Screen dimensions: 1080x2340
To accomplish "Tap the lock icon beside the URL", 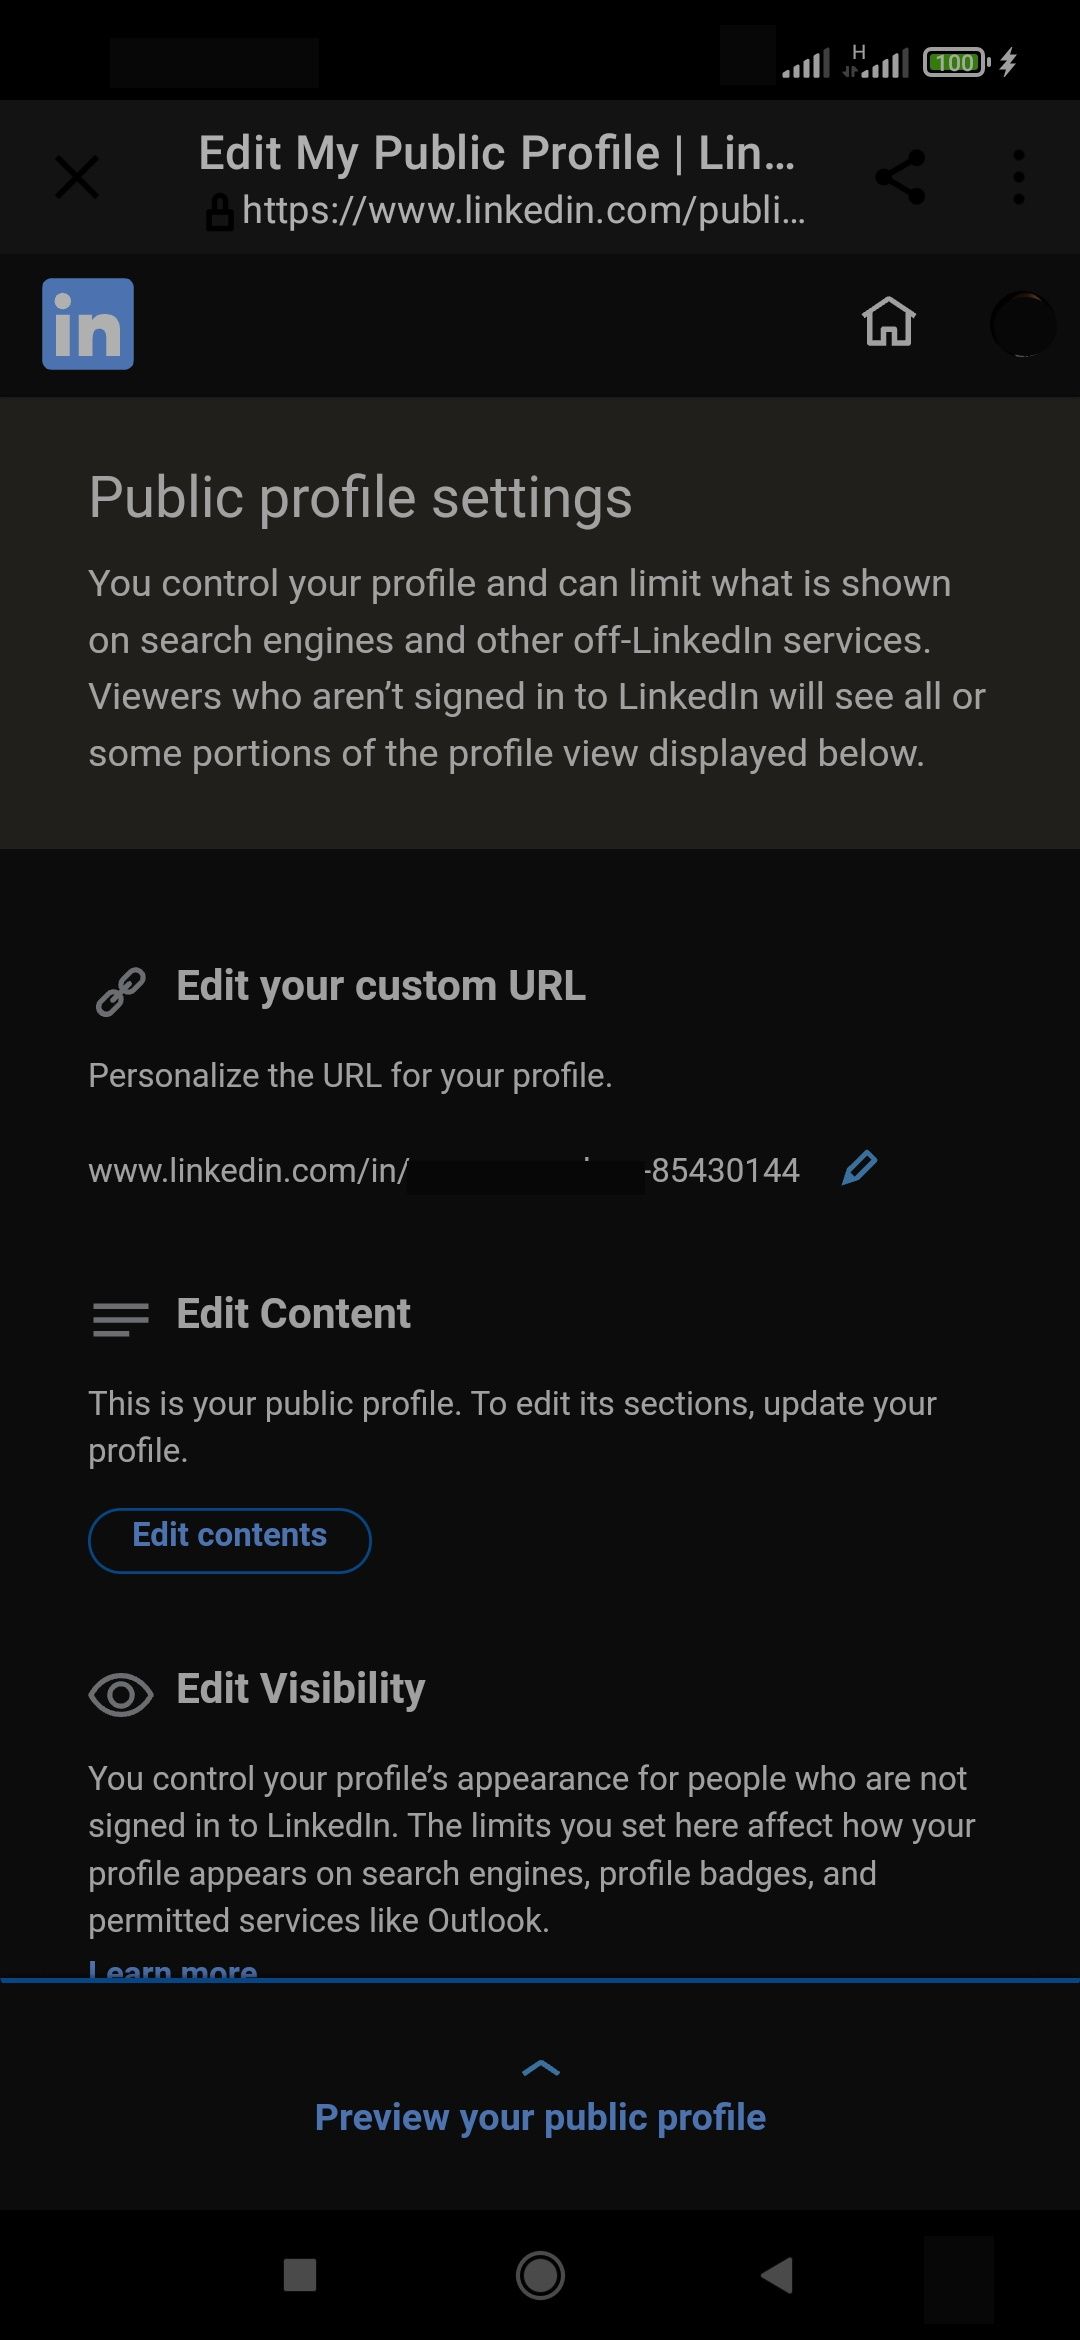I will [219, 212].
